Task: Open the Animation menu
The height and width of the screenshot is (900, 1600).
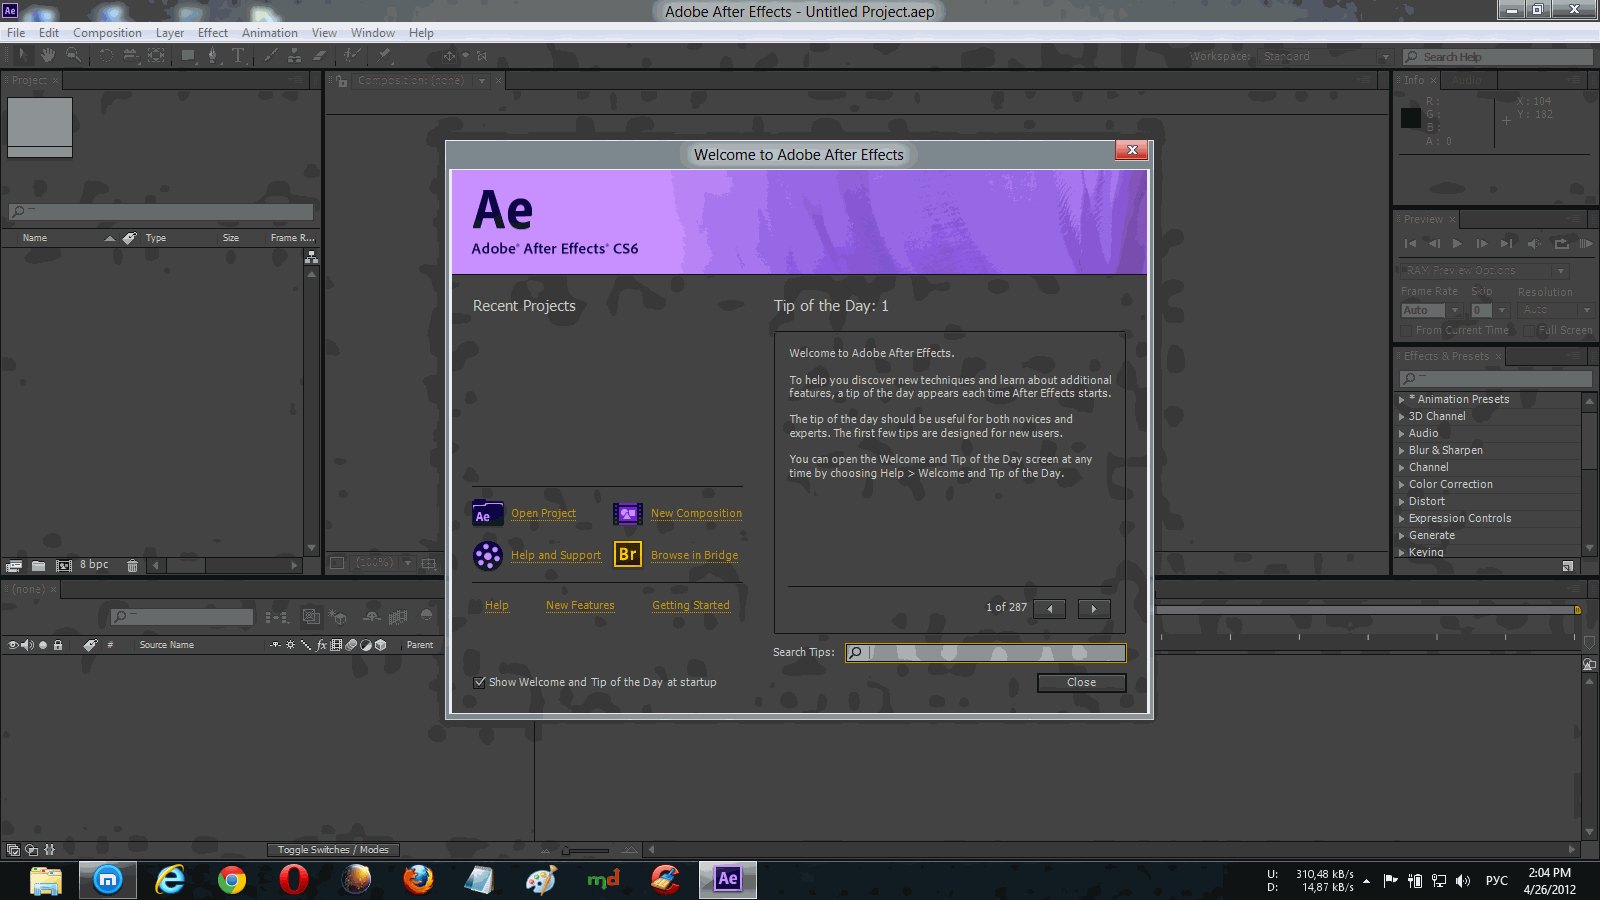Action: click(x=270, y=33)
